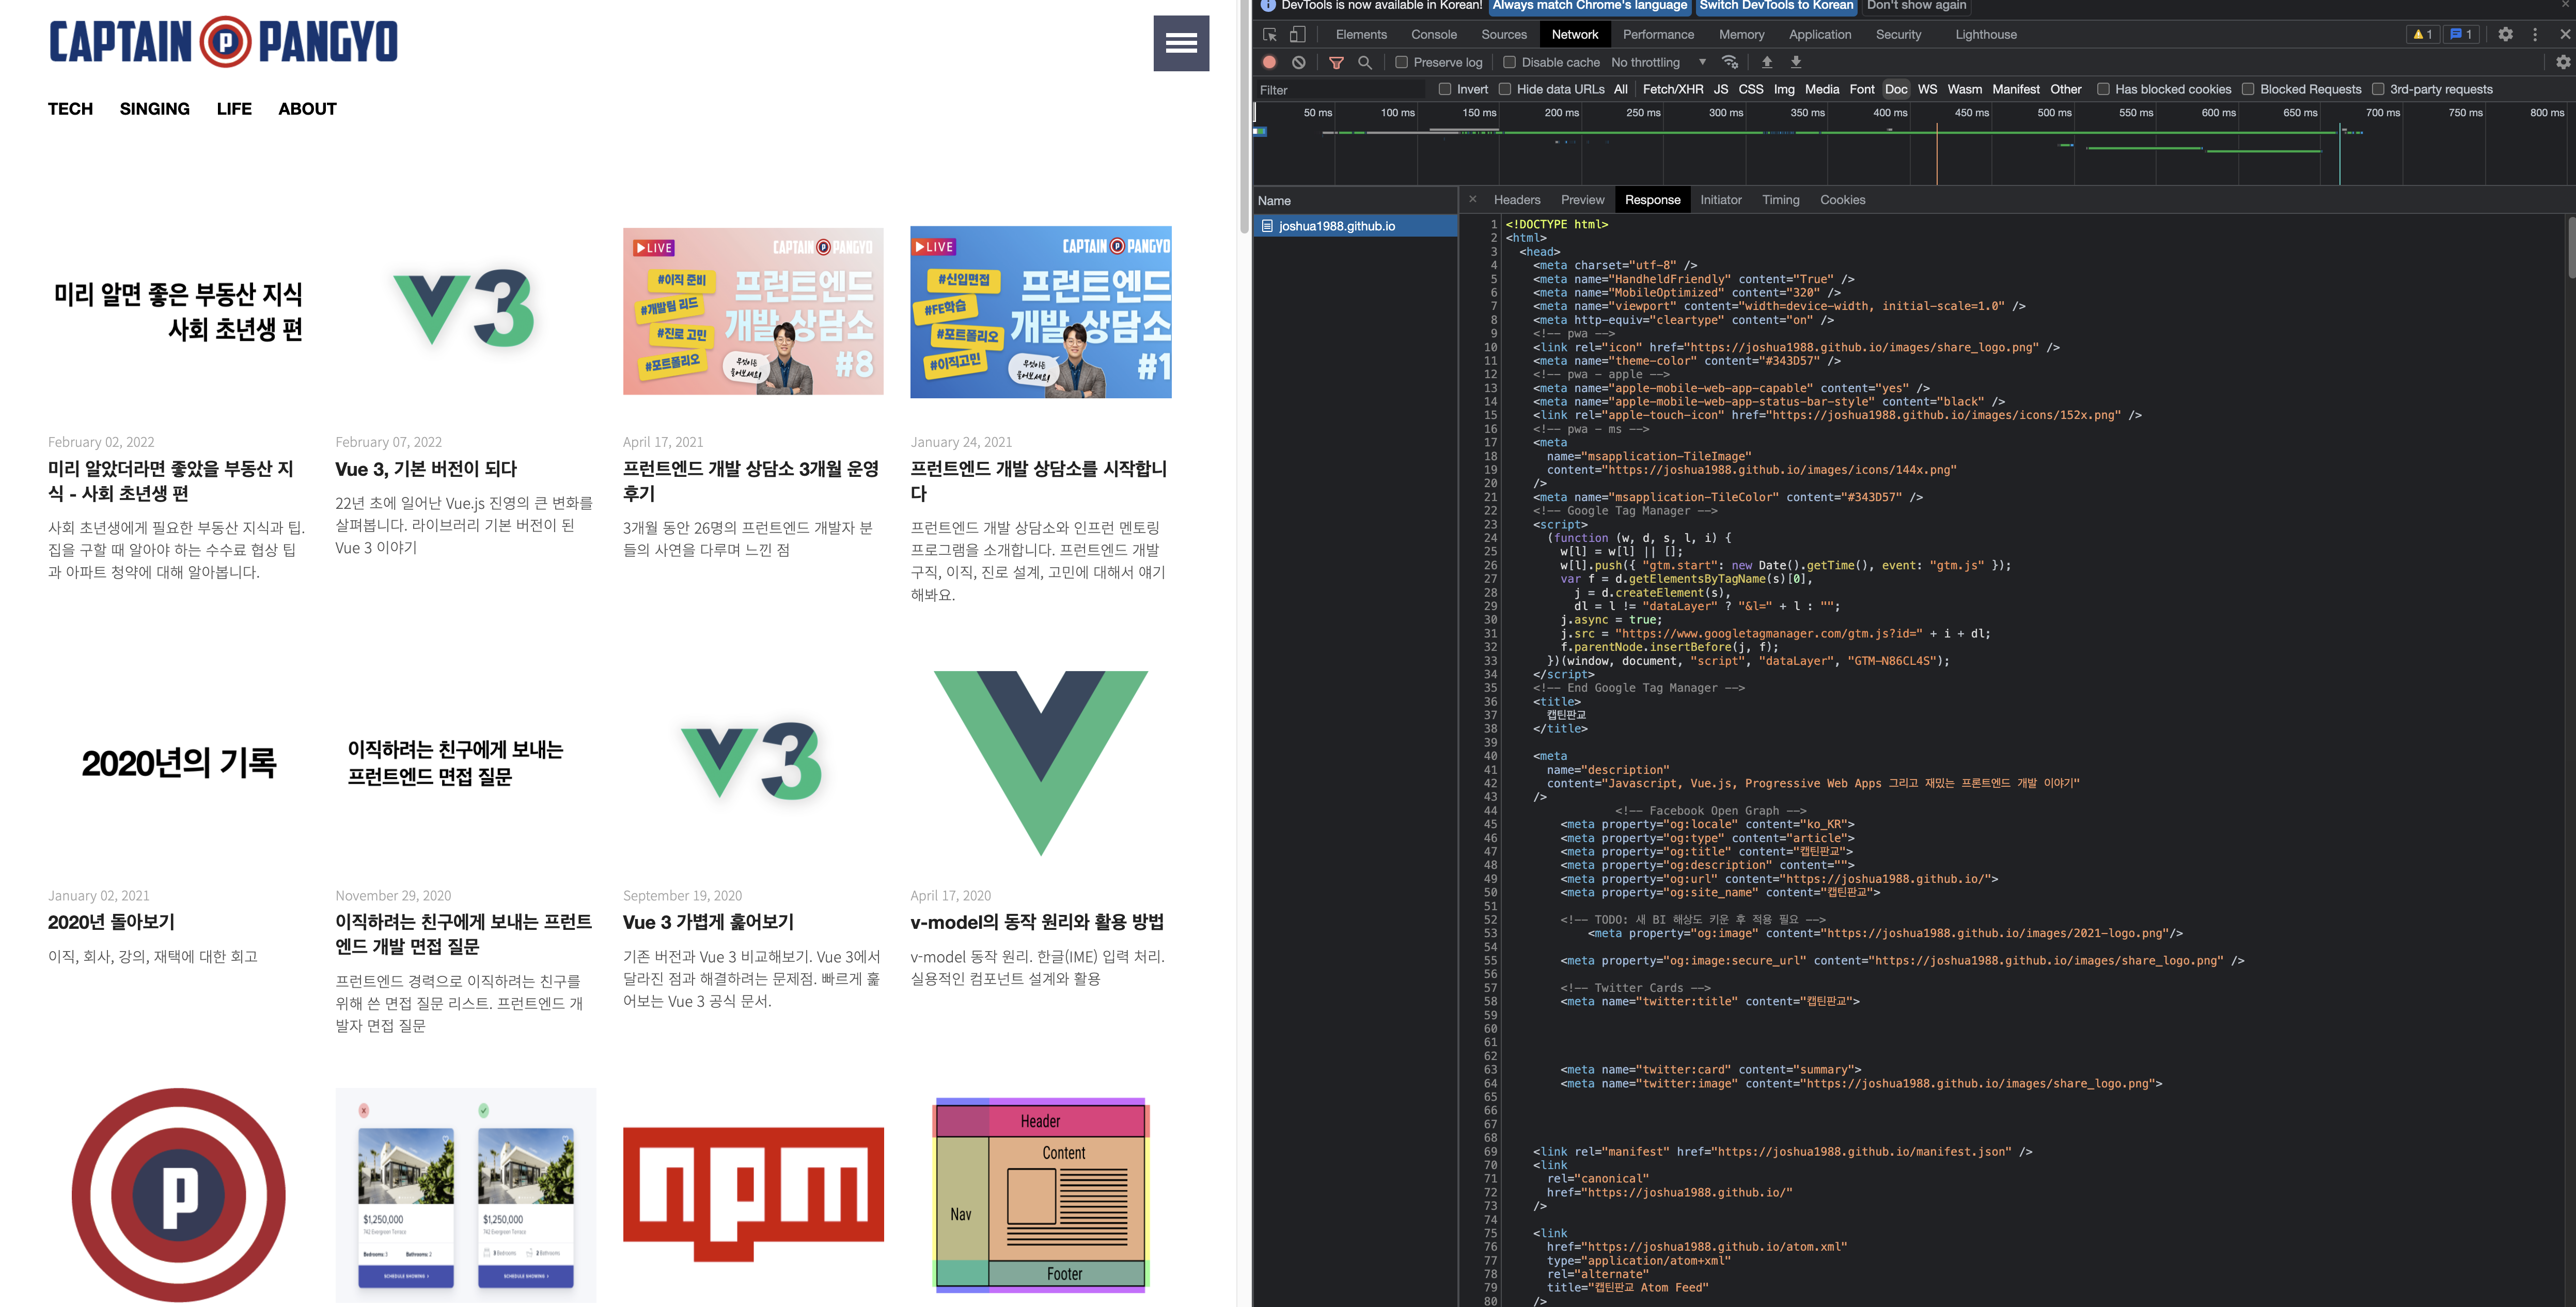The image size is (2576, 1307).
Task: Focus the network Filter input
Action: pyautogui.click(x=1340, y=90)
